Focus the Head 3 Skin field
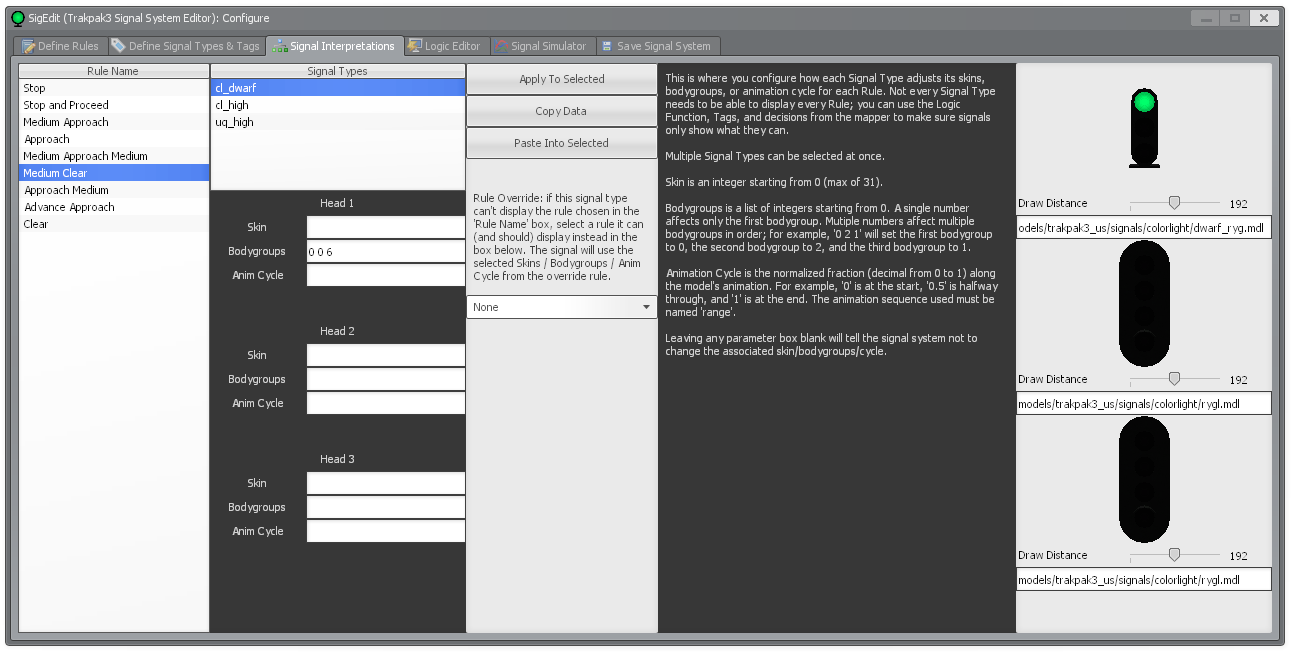The height and width of the screenshot is (652, 1291). point(386,483)
